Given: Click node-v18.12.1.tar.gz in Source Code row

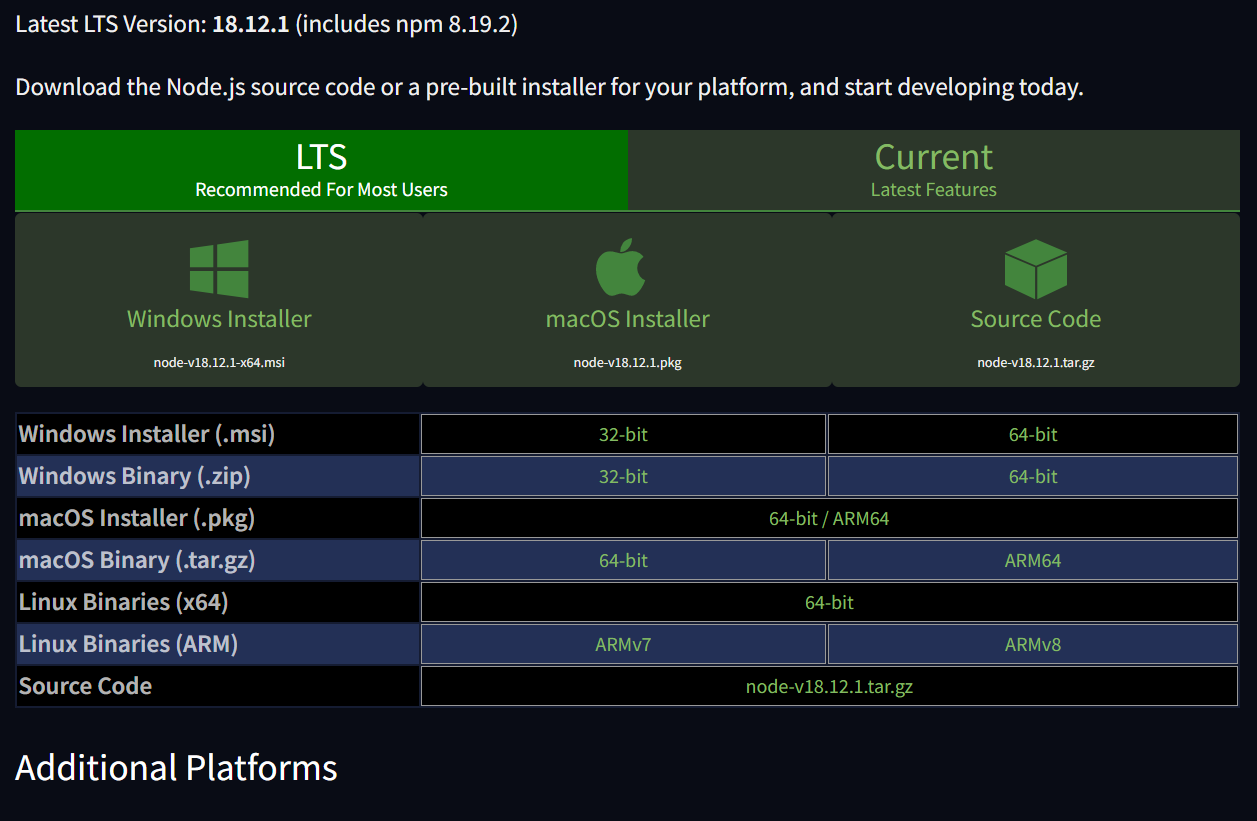Looking at the screenshot, I should tap(828, 686).
